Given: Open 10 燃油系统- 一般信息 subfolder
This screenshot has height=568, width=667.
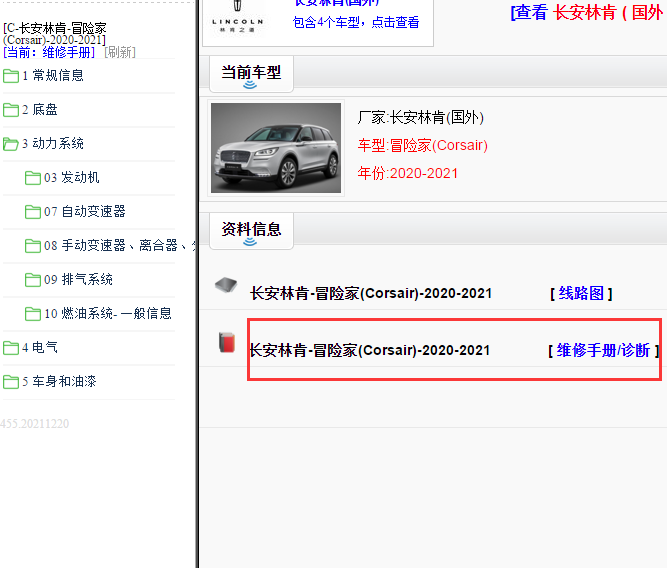Looking at the screenshot, I should 108,314.
